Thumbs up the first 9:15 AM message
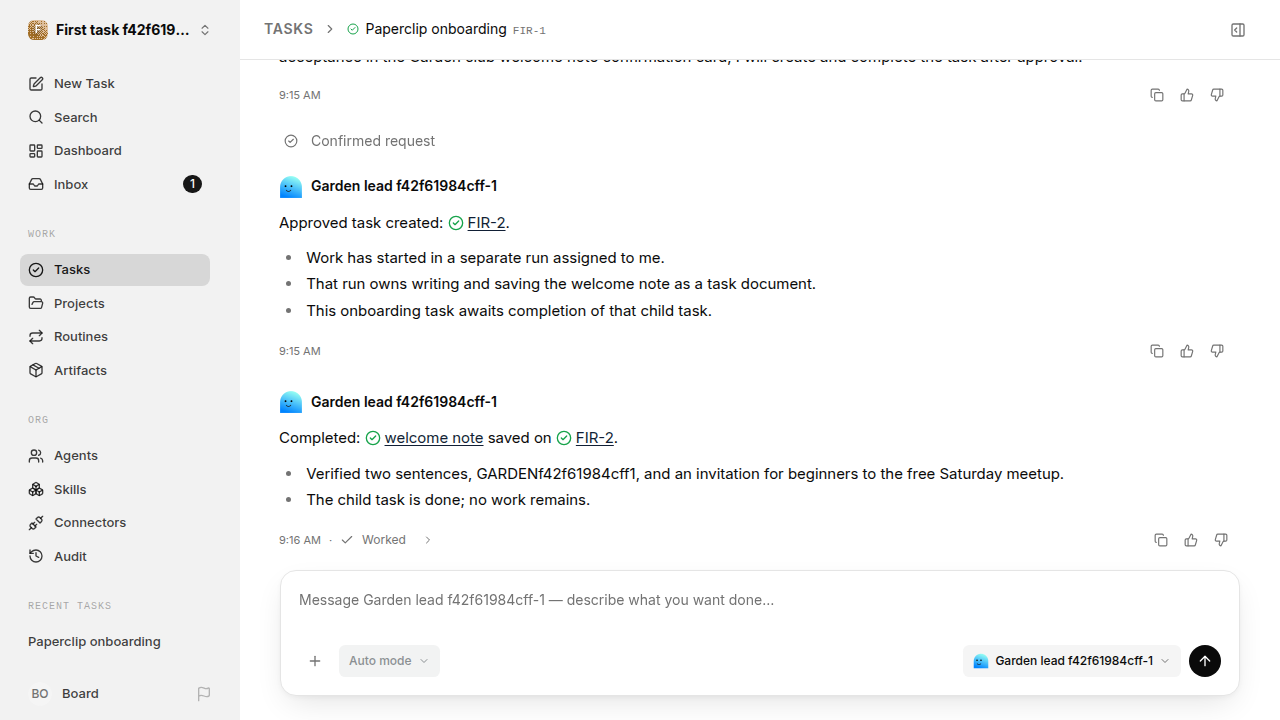The image size is (1280, 720). (1187, 95)
